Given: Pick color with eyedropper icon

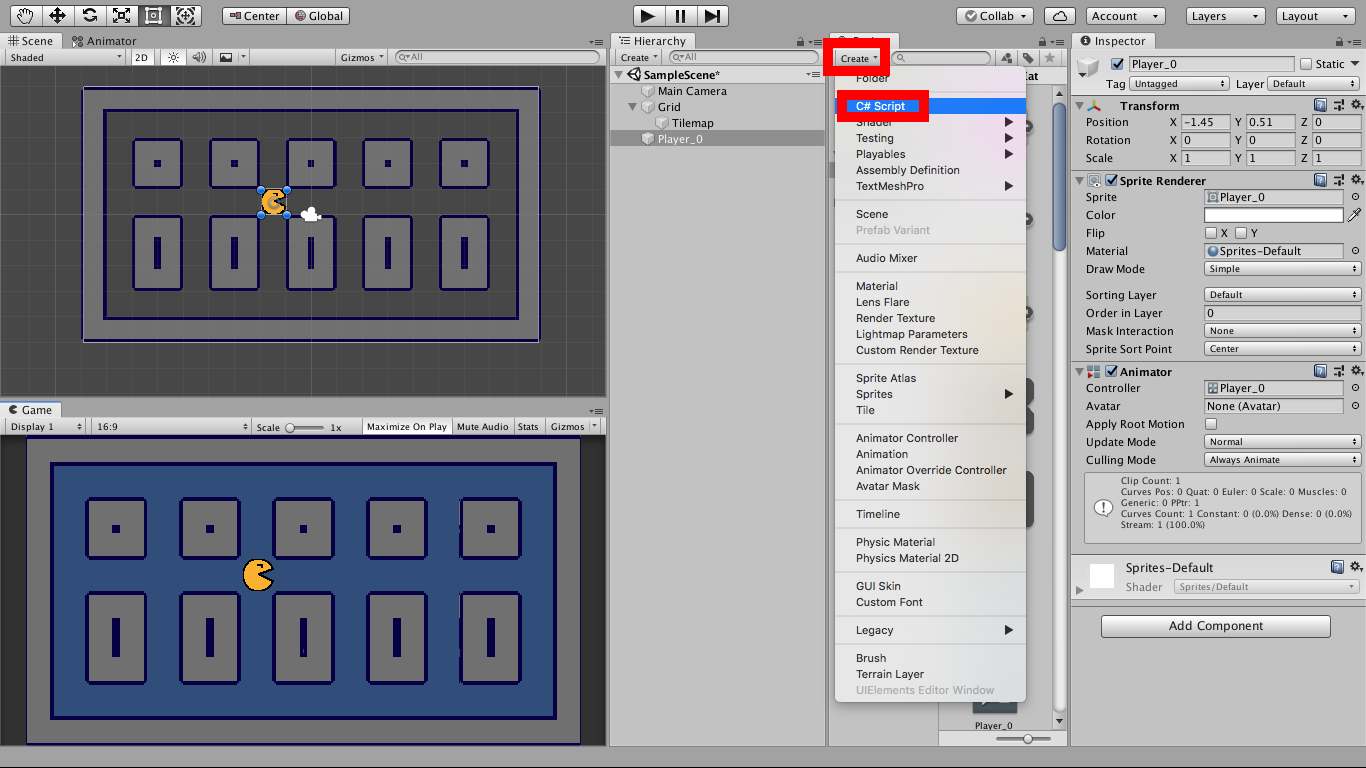Looking at the screenshot, I should pos(1355,215).
